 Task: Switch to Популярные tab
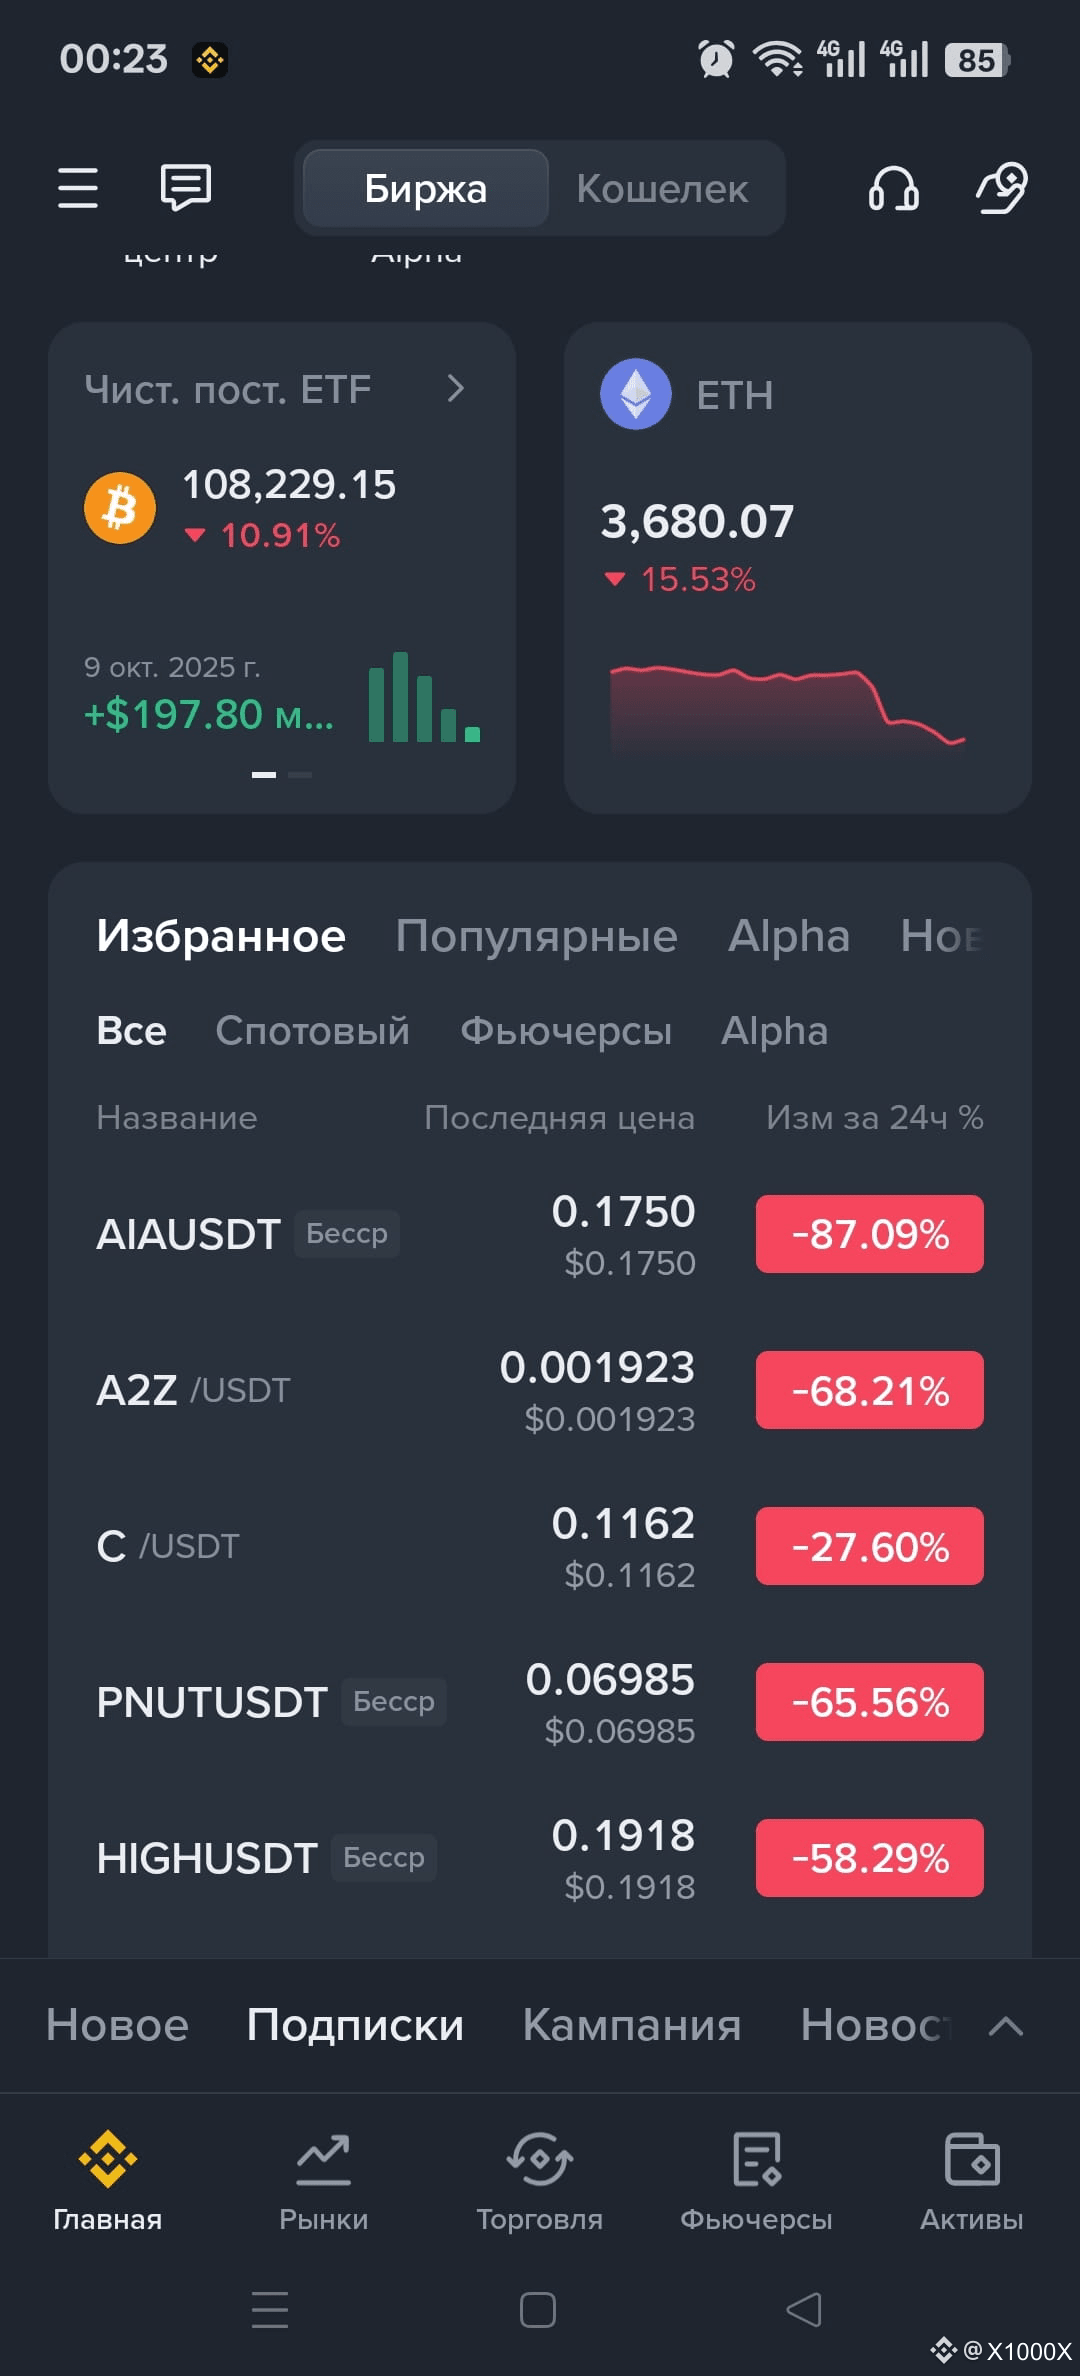tap(536, 936)
